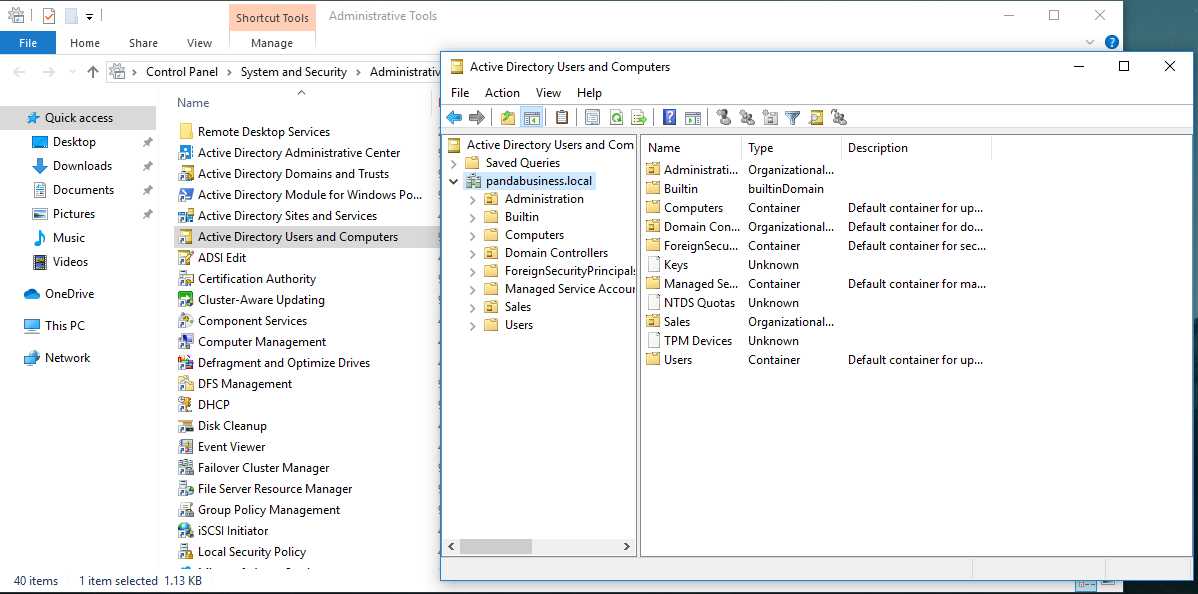Click the clipboard icon in the toolbar

562,118
